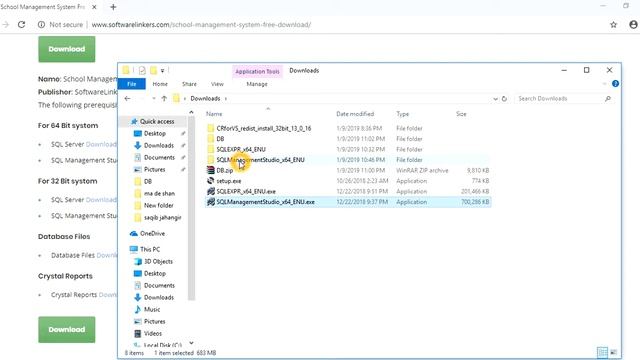
Task: Select This PC in navigation pane
Action: [150, 249]
